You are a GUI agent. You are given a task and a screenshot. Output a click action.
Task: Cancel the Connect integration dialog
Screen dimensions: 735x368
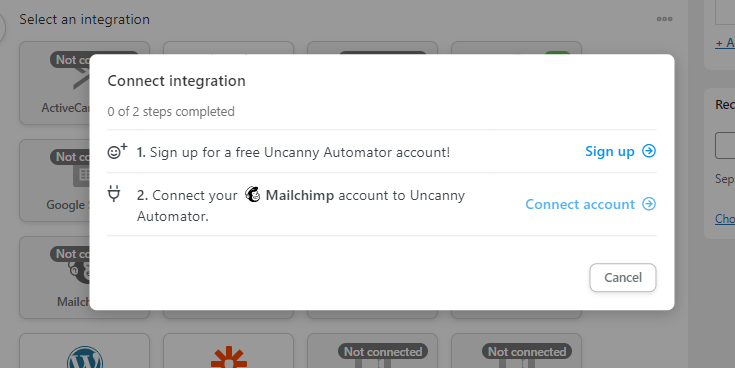(622, 278)
